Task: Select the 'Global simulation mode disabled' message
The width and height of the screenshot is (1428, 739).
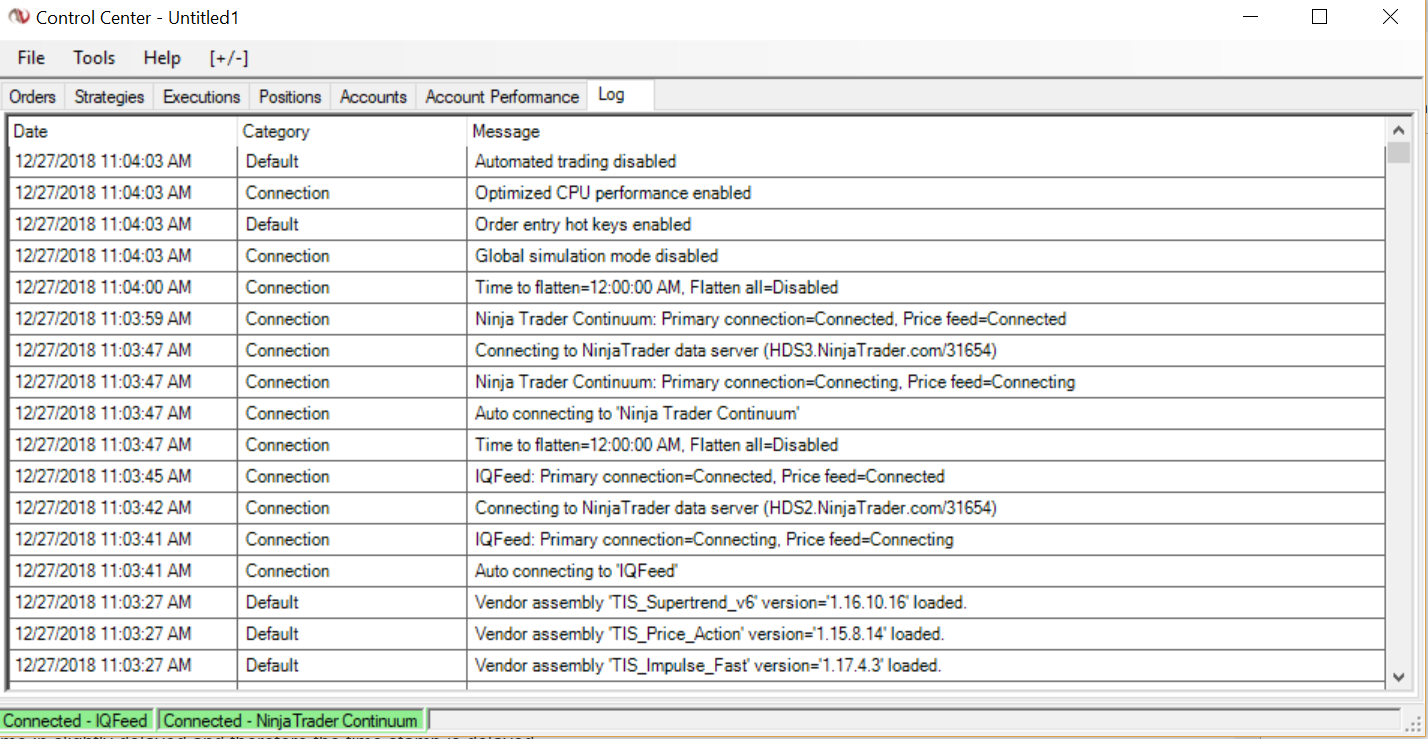Action: pyautogui.click(x=597, y=256)
